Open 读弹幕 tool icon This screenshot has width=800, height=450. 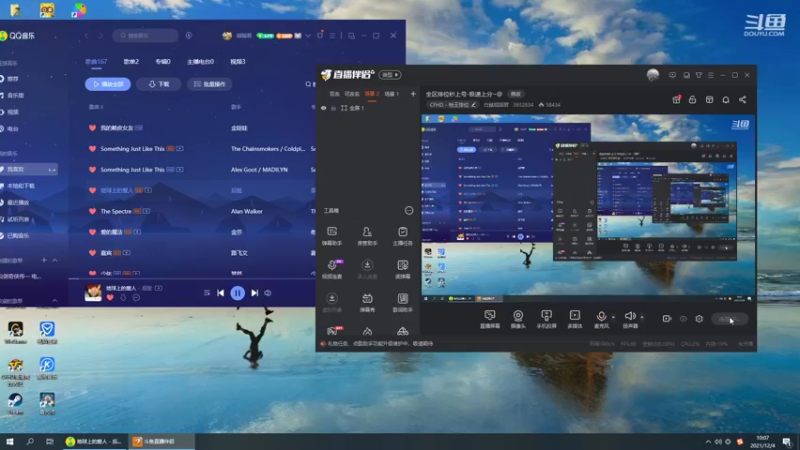tap(403, 269)
